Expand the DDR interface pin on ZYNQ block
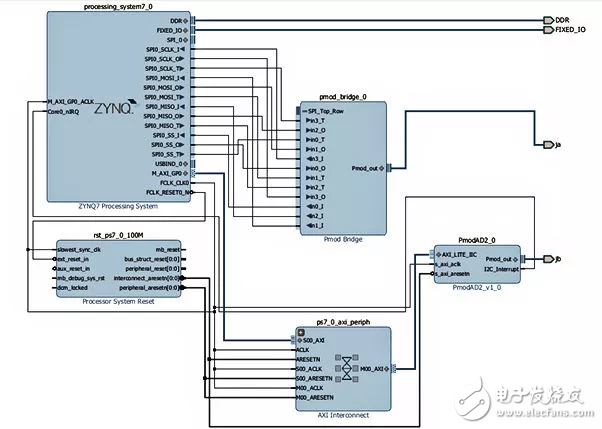The image size is (602, 429). (193, 20)
